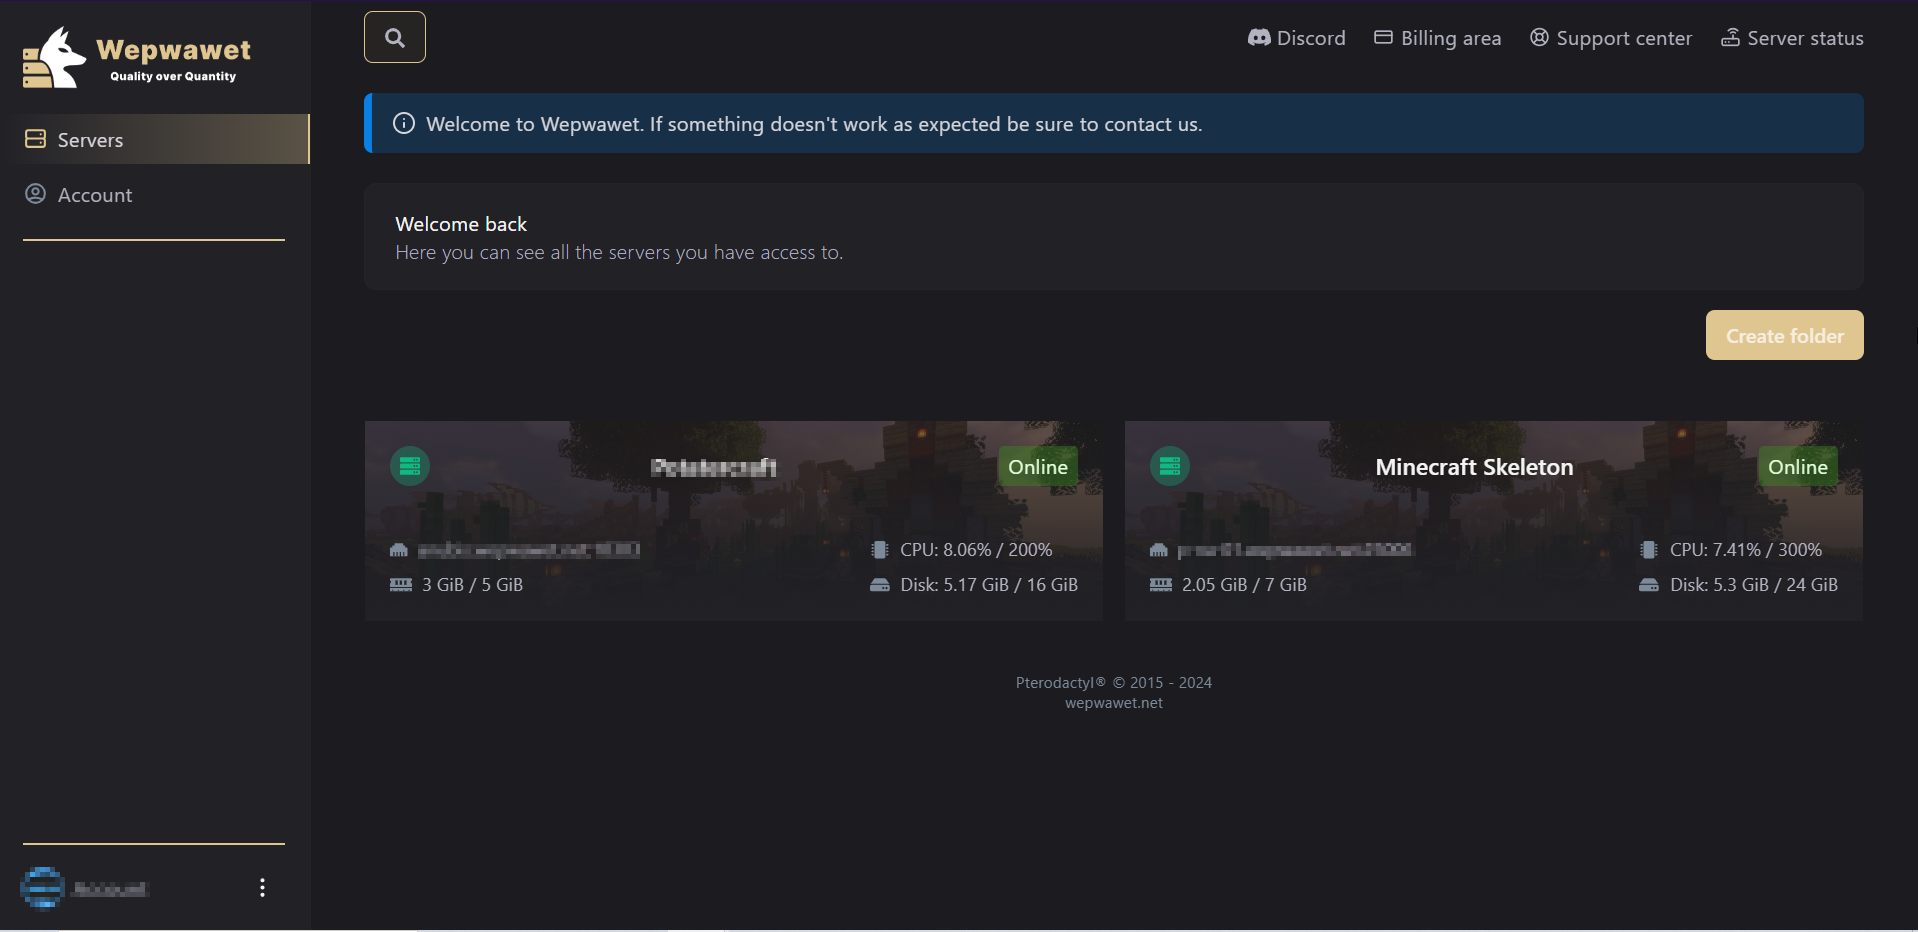The width and height of the screenshot is (1918, 932).
Task: Click the blurred username in the sidebar
Action: point(110,889)
